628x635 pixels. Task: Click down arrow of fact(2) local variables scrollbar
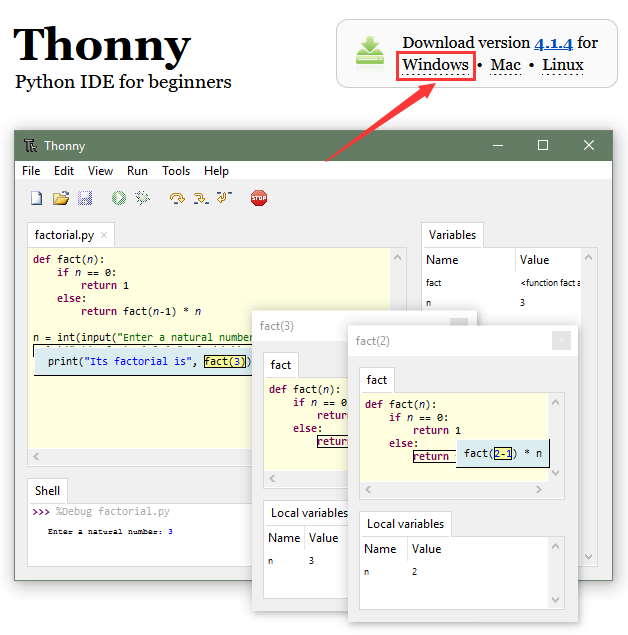(556, 600)
